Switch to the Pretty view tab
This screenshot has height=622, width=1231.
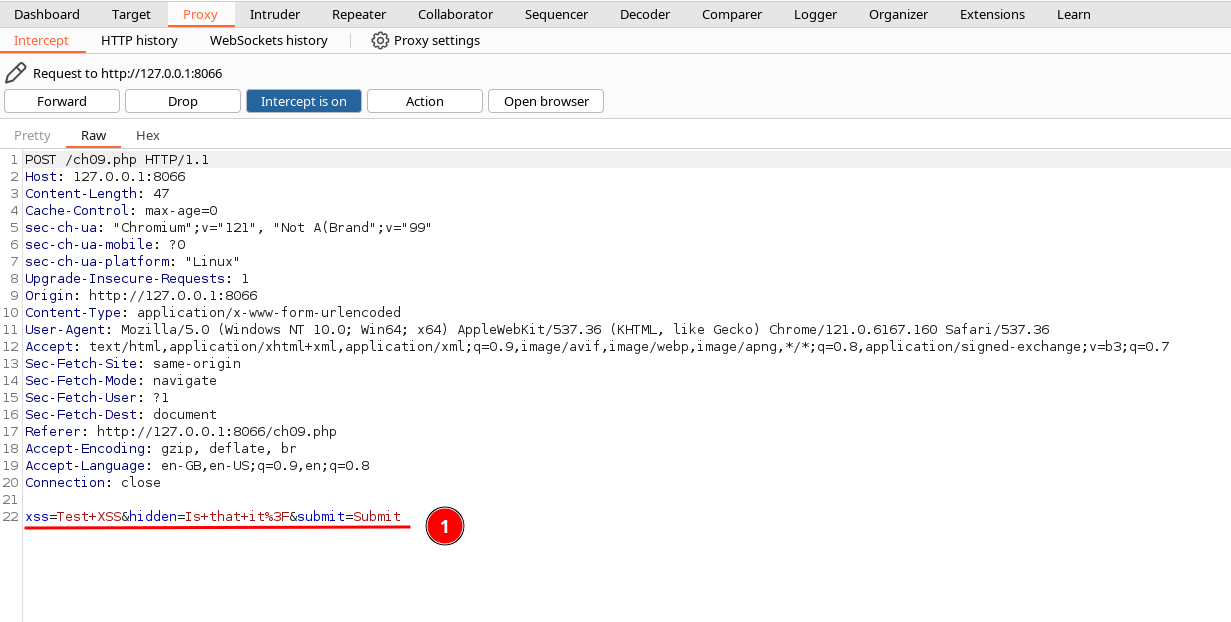[32, 136]
